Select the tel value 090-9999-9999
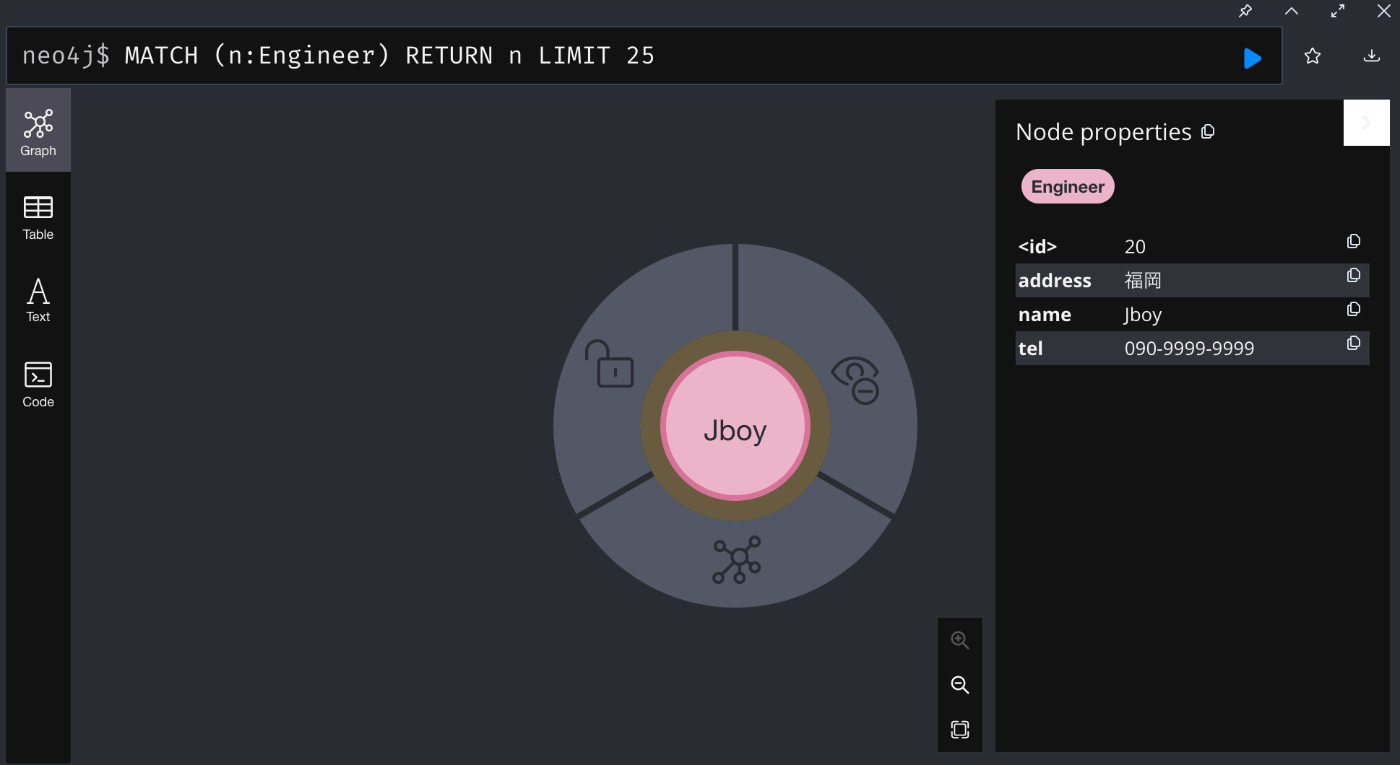This screenshot has height=765, width=1400. [x=1189, y=348]
